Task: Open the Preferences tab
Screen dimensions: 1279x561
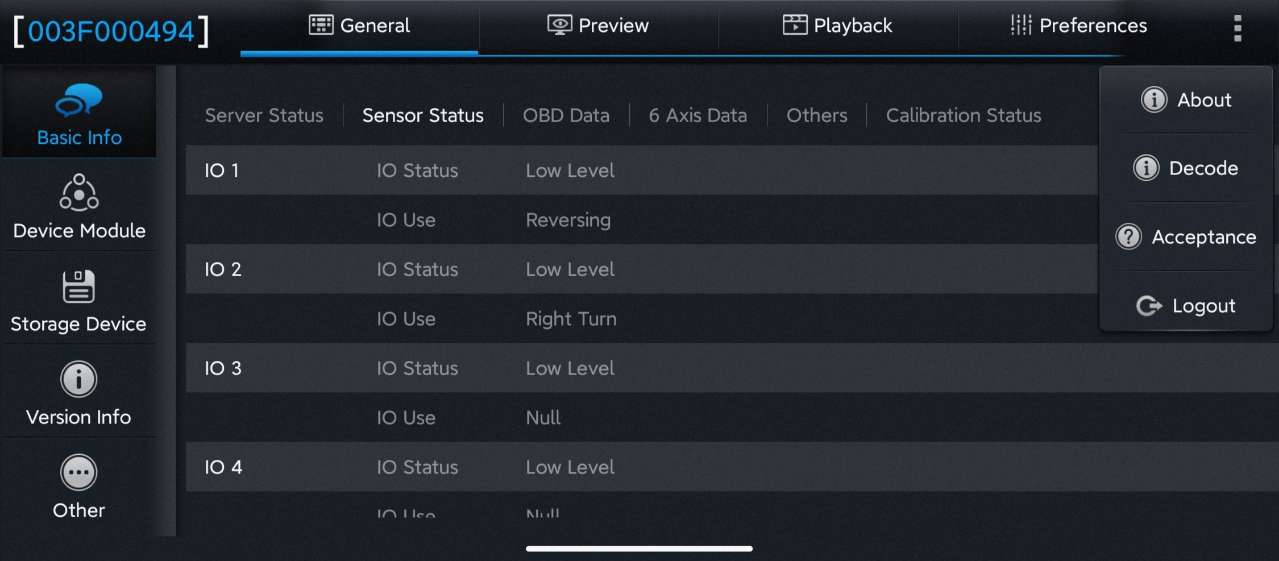Action: coord(1078,26)
